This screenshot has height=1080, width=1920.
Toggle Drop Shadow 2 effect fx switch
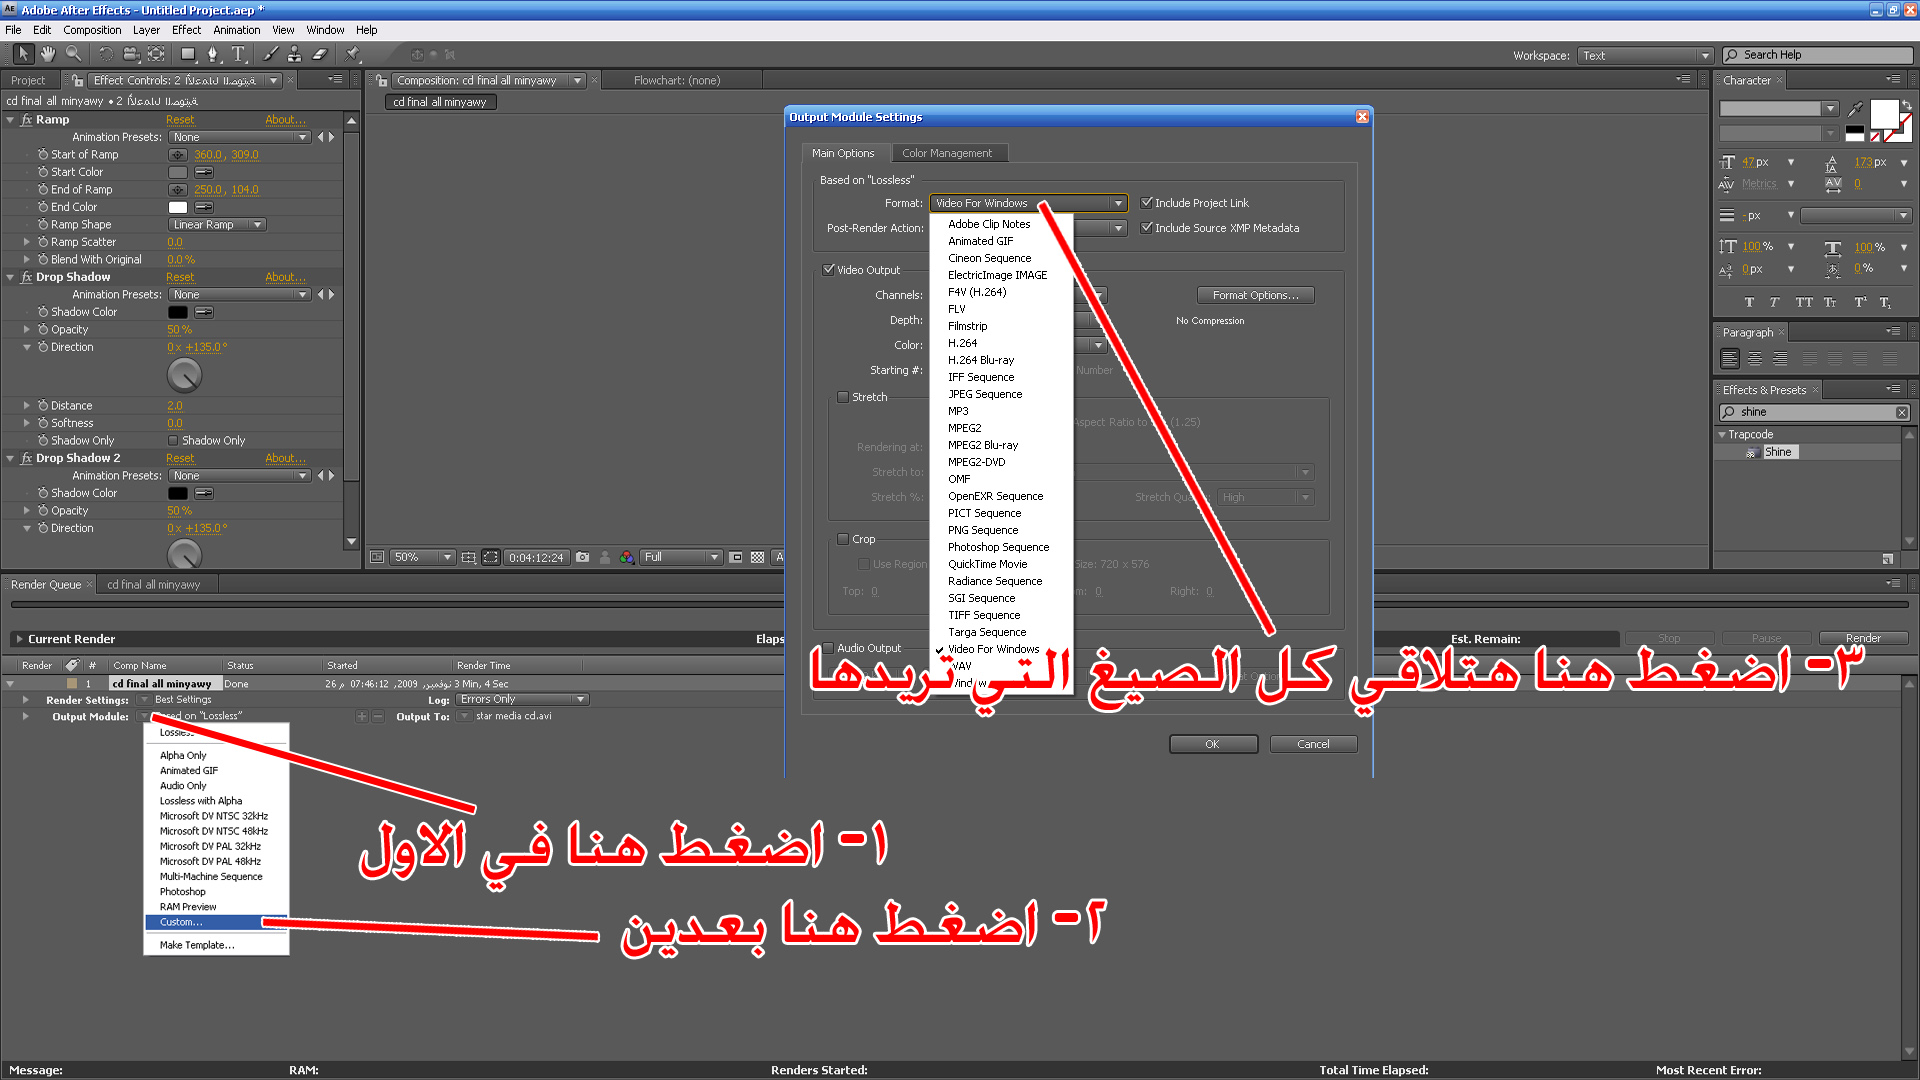click(26, 458)
